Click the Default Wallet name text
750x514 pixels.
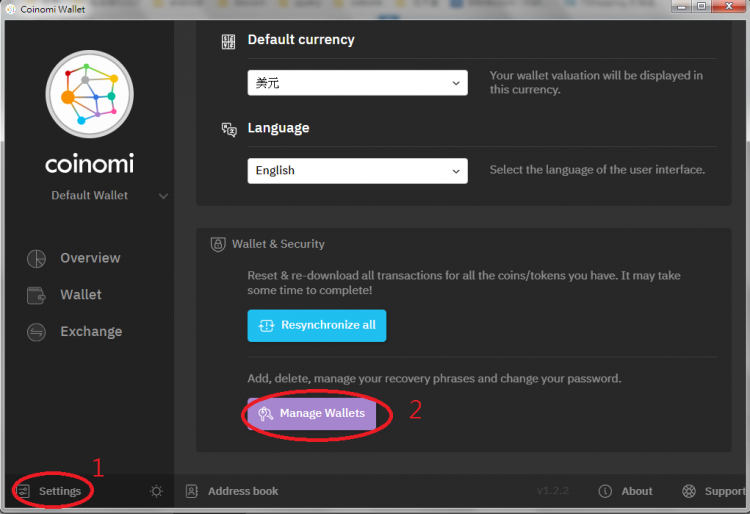[89, 196]
